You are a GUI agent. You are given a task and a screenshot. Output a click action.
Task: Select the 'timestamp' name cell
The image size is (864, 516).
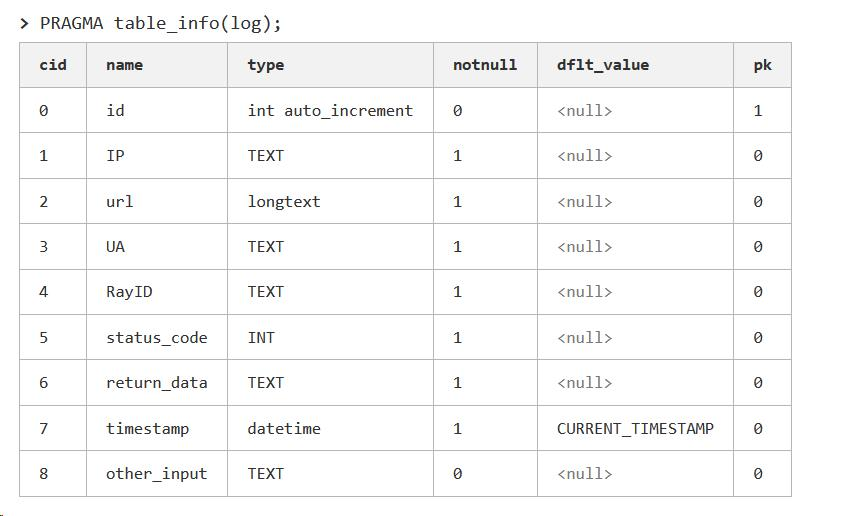147,429
